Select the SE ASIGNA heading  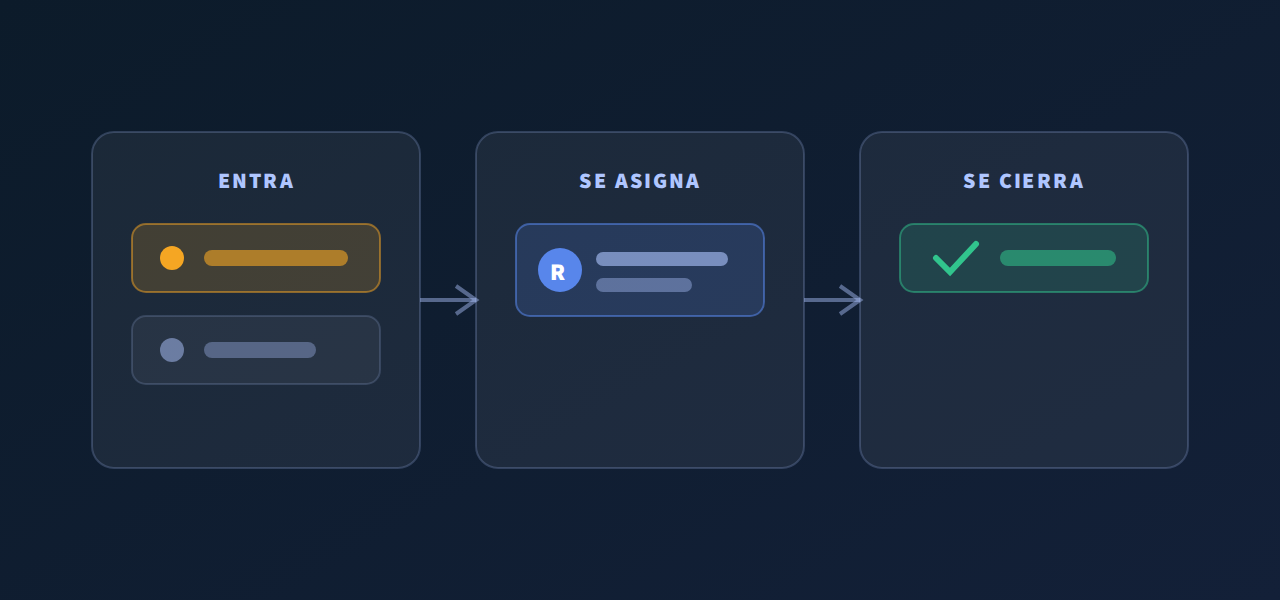click(x=640, y=181)
